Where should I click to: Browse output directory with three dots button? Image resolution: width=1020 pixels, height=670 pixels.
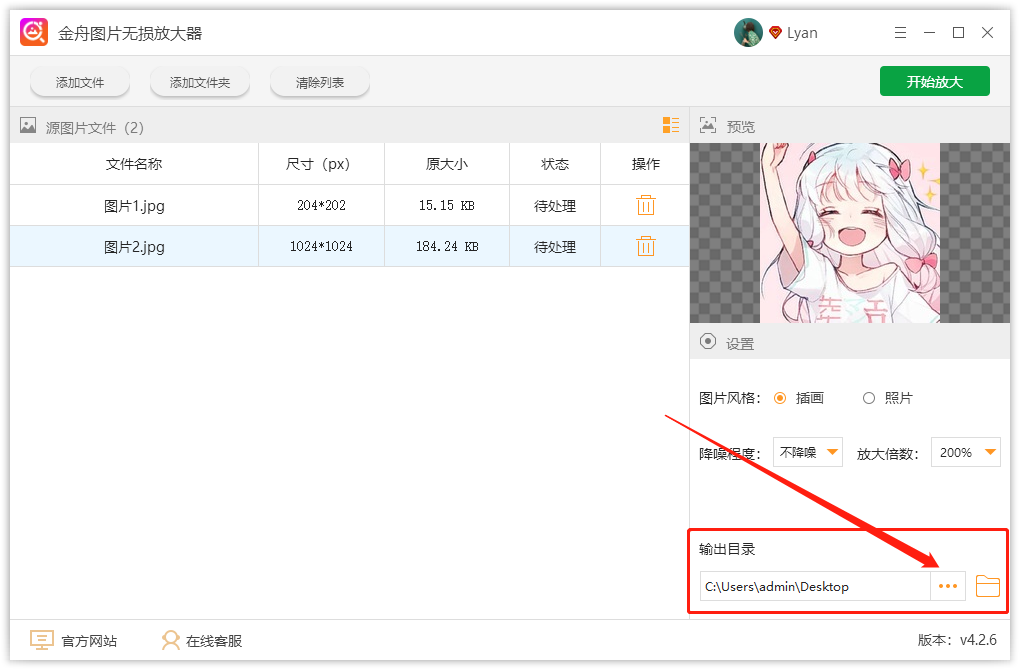948,586
